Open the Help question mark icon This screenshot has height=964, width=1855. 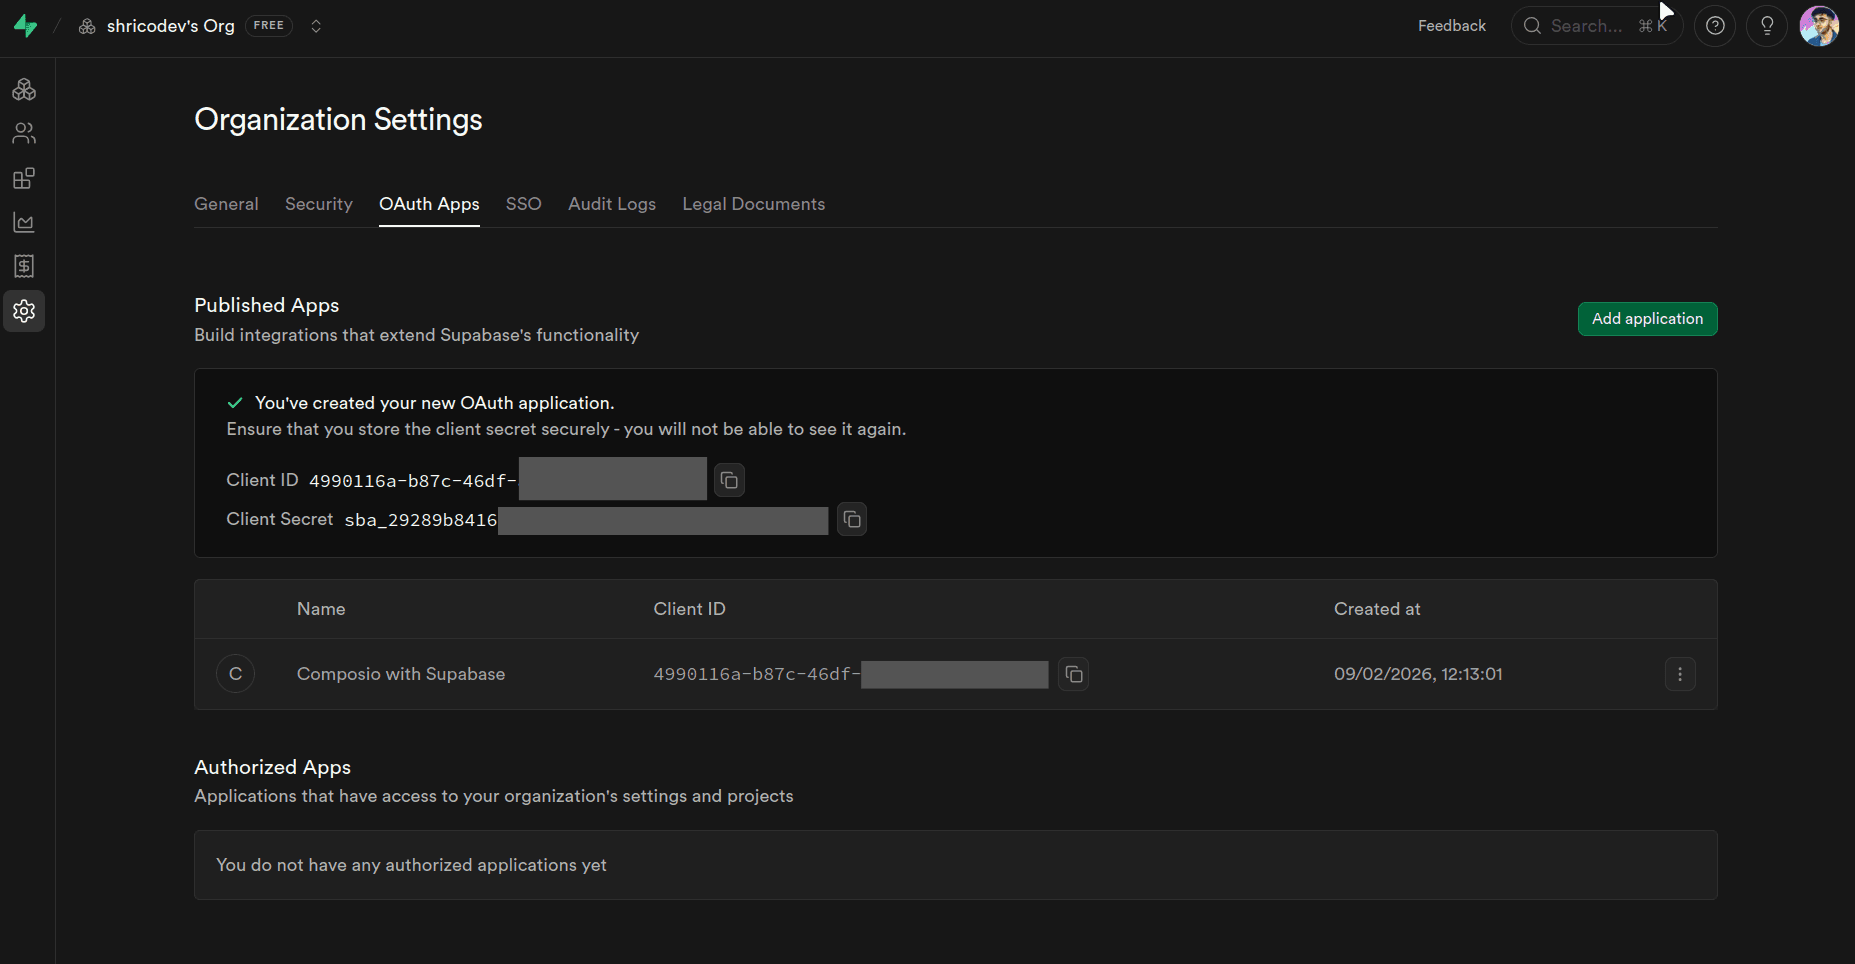point(1715,26)
